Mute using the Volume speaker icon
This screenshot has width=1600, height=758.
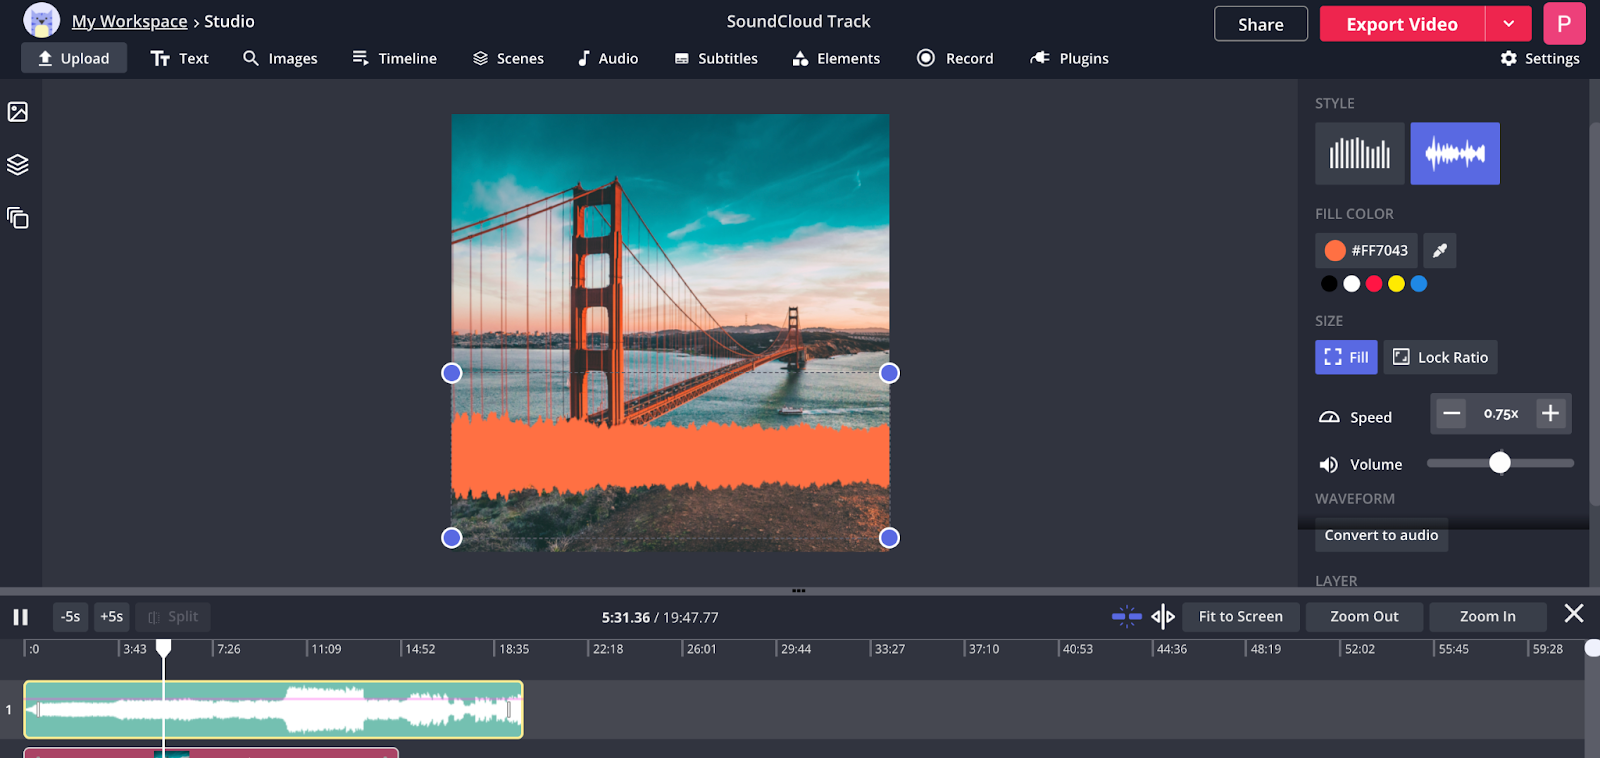pos(1329,465)
